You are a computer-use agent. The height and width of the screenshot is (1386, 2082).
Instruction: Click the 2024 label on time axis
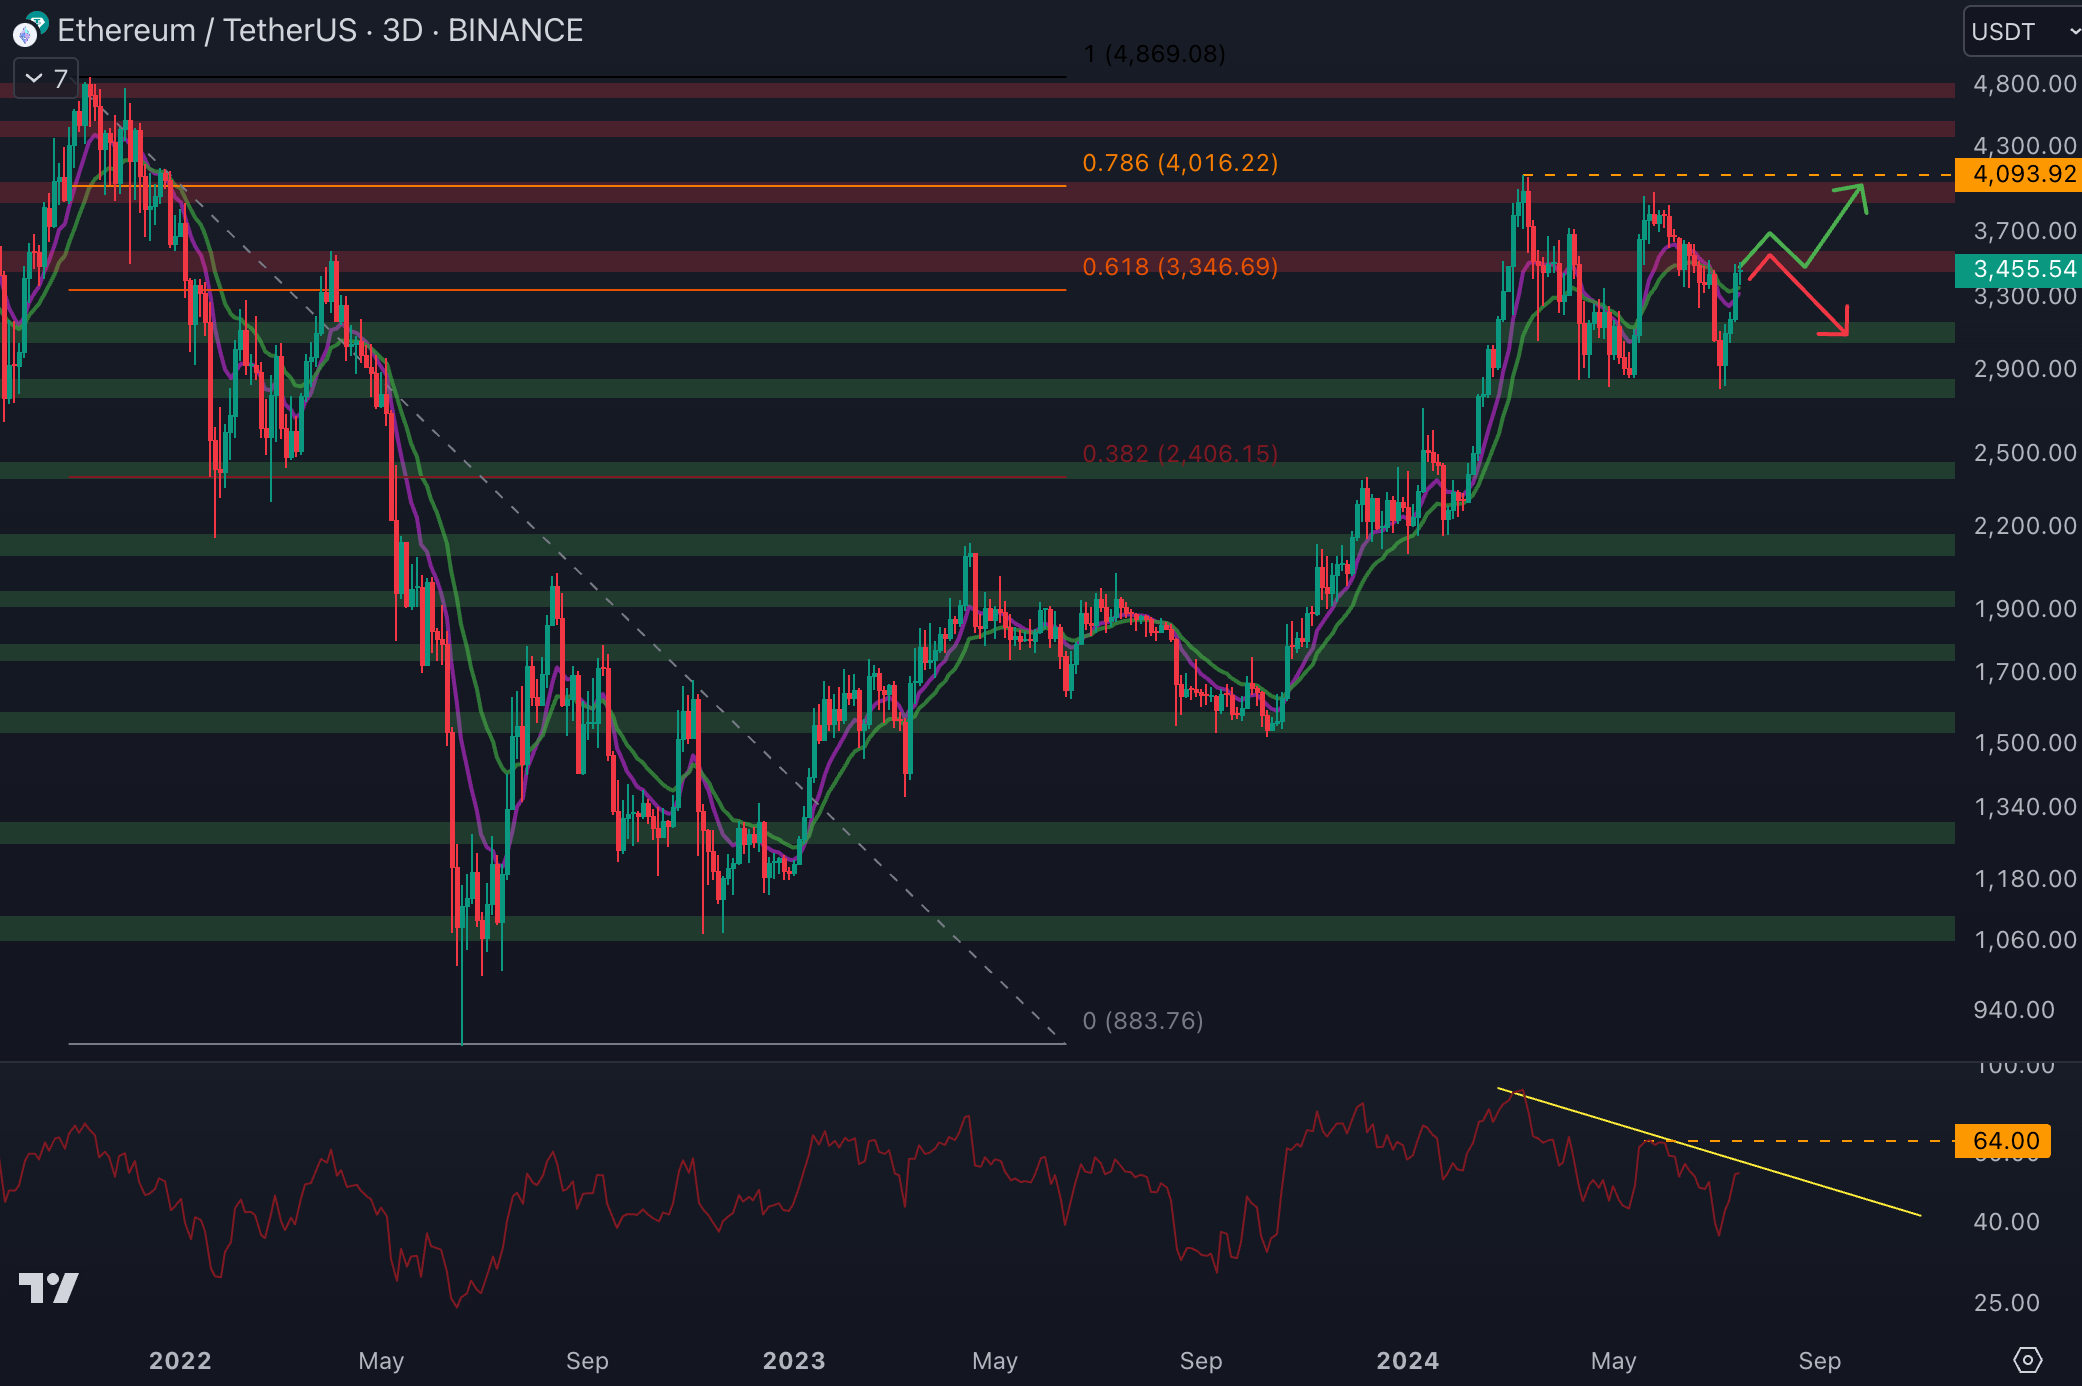pyautogui.click(x=1407, y=1361)
